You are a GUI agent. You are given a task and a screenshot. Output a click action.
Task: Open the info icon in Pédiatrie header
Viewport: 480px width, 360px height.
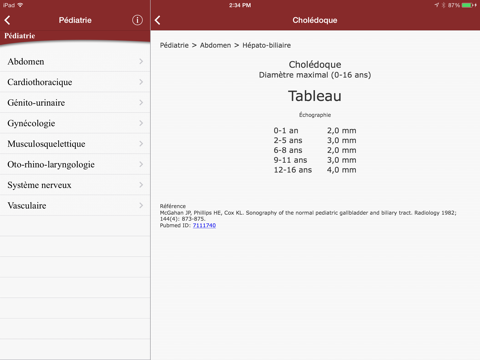(x=137, y=20)
